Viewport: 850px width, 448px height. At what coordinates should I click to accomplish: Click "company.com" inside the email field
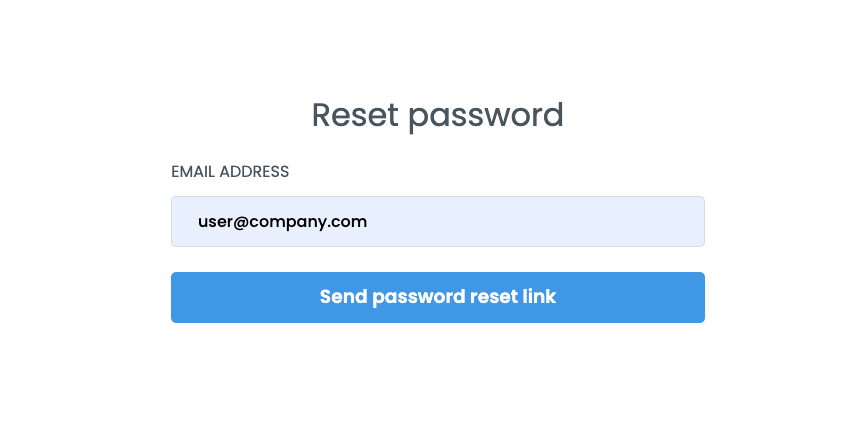[320, 222]
